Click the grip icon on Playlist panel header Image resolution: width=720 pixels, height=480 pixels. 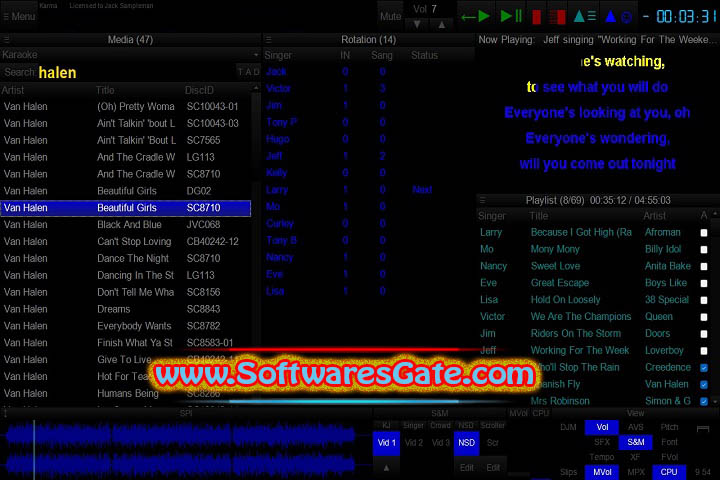(483, 200)
